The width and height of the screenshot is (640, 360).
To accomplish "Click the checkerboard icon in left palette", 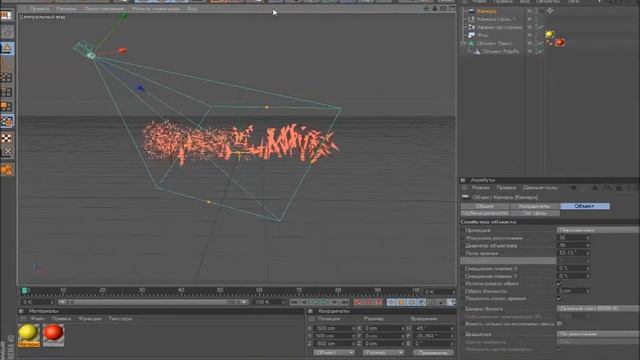I will [x=7, y=138].
